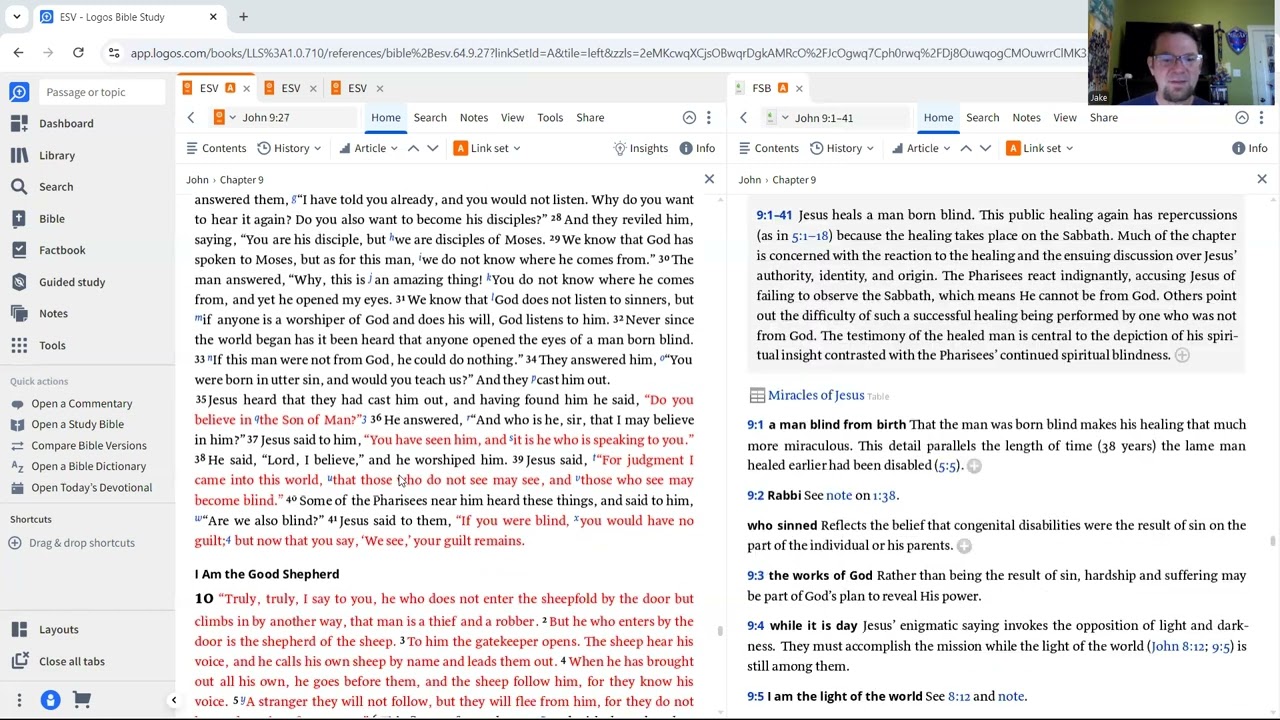
Task: Toggle Contents pane in FSB panel
Action: [769, 148]
